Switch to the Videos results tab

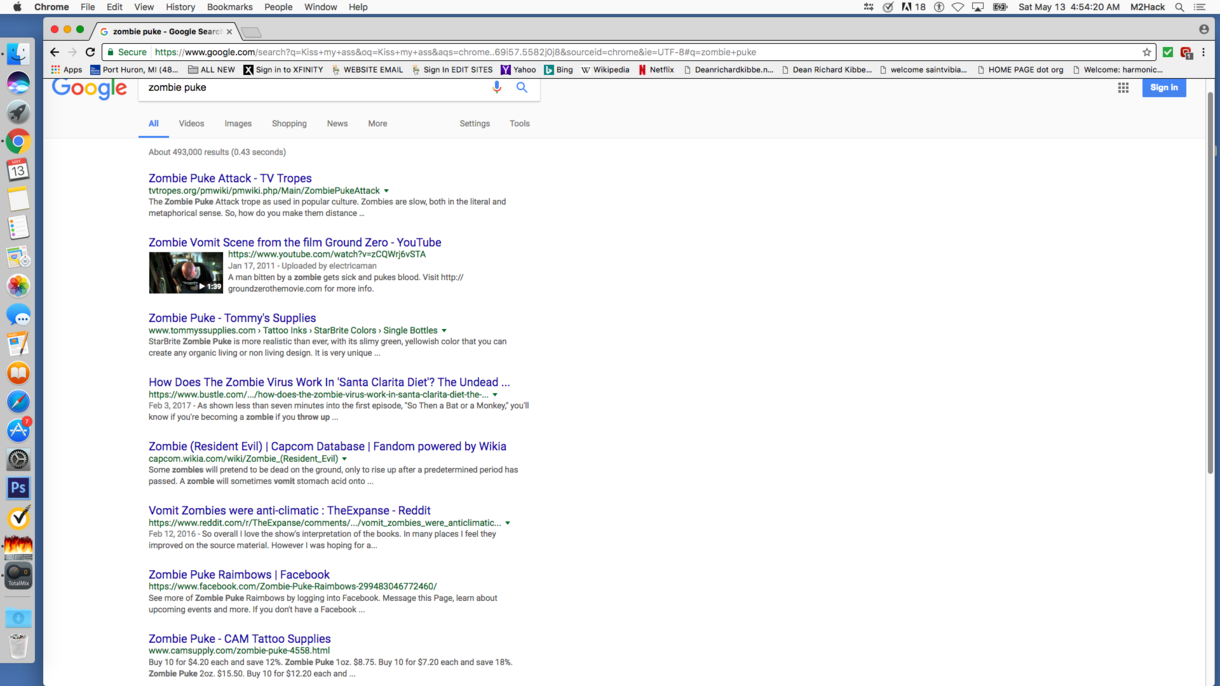click(x=191, y=124)
